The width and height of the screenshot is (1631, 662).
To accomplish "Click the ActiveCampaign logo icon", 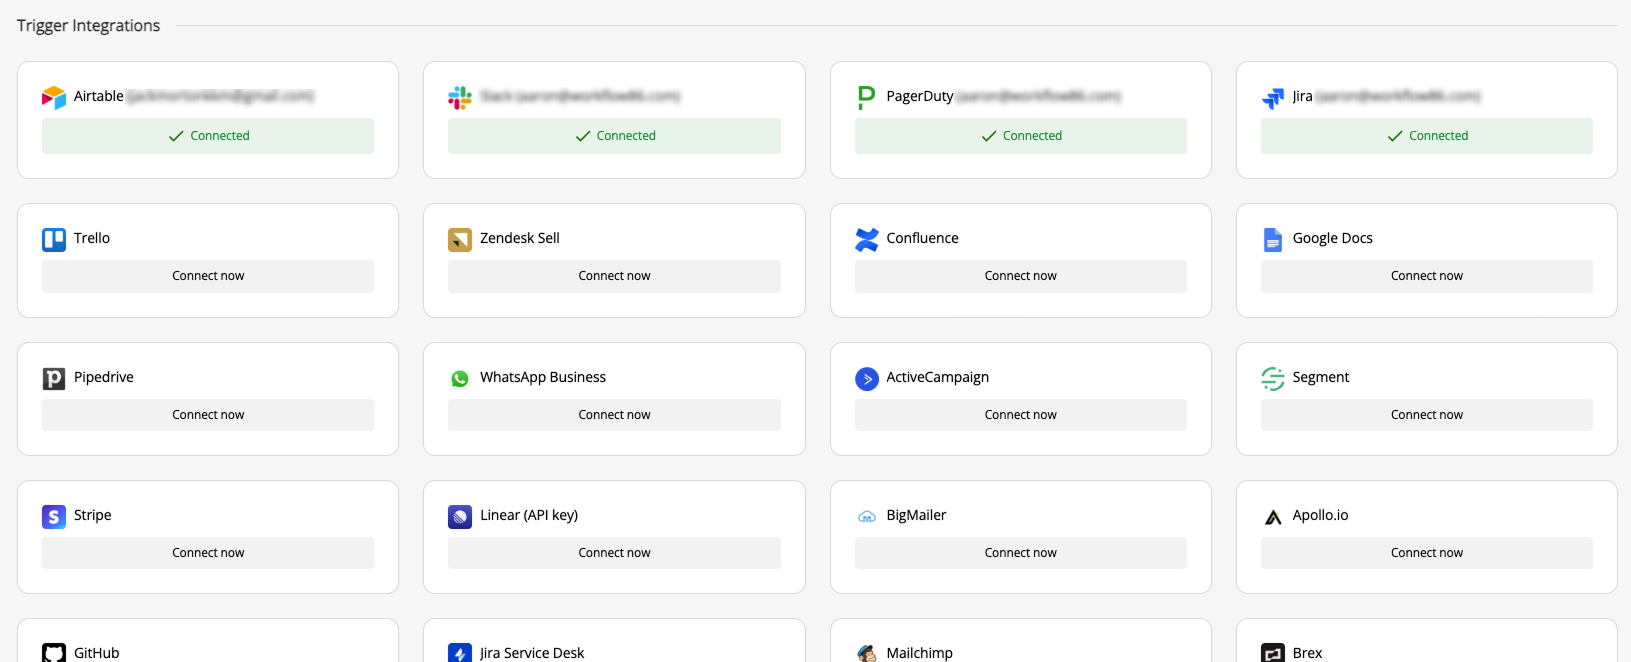I will 866,378.
